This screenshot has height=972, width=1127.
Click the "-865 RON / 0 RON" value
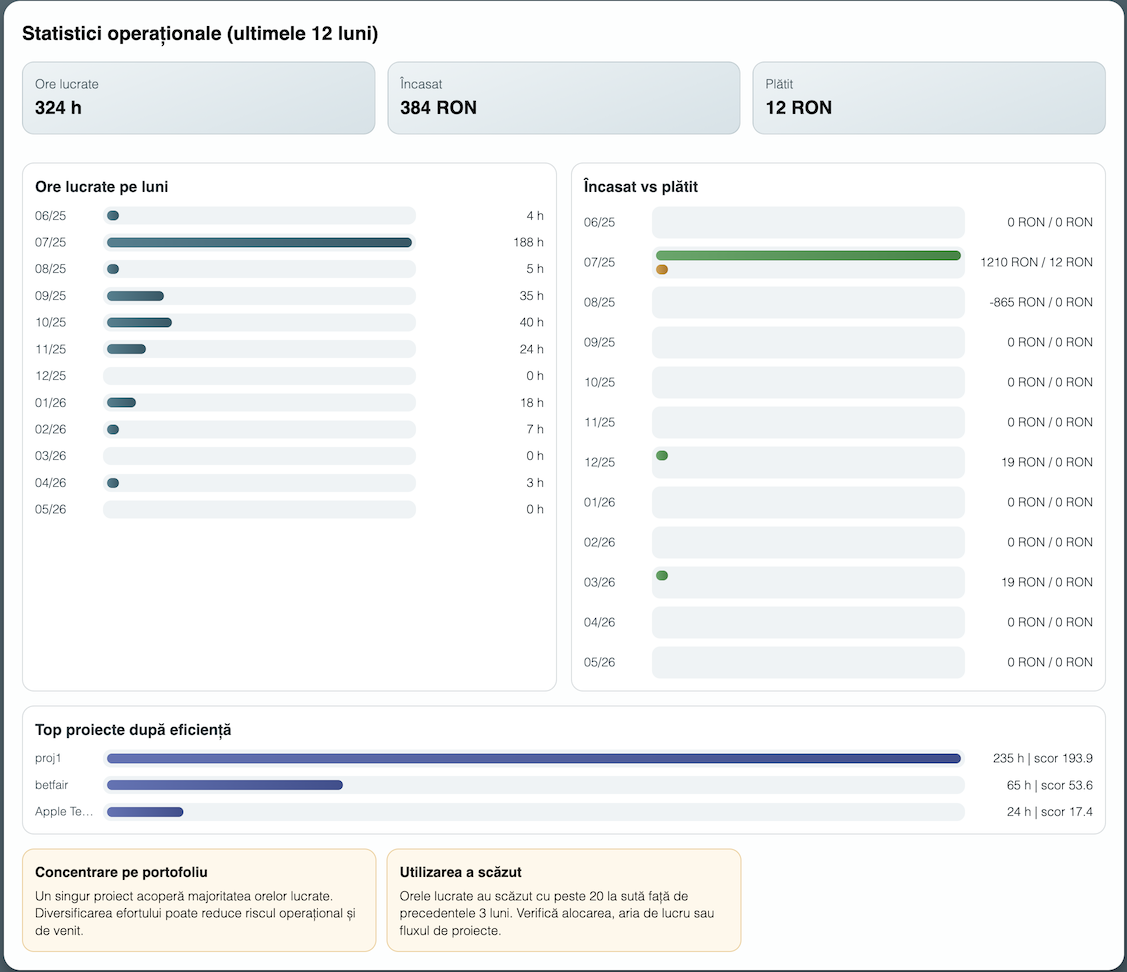[1041, 302]
